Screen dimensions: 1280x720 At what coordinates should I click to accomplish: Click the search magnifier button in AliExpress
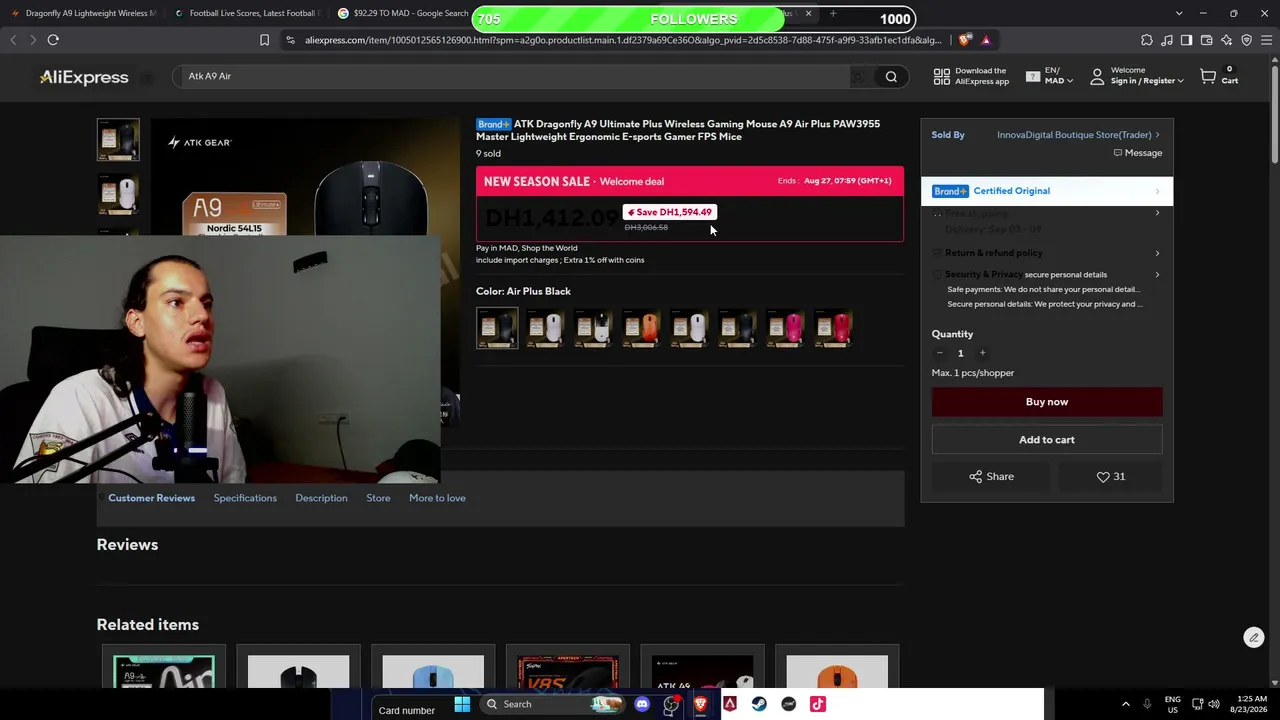click(891, 77)
